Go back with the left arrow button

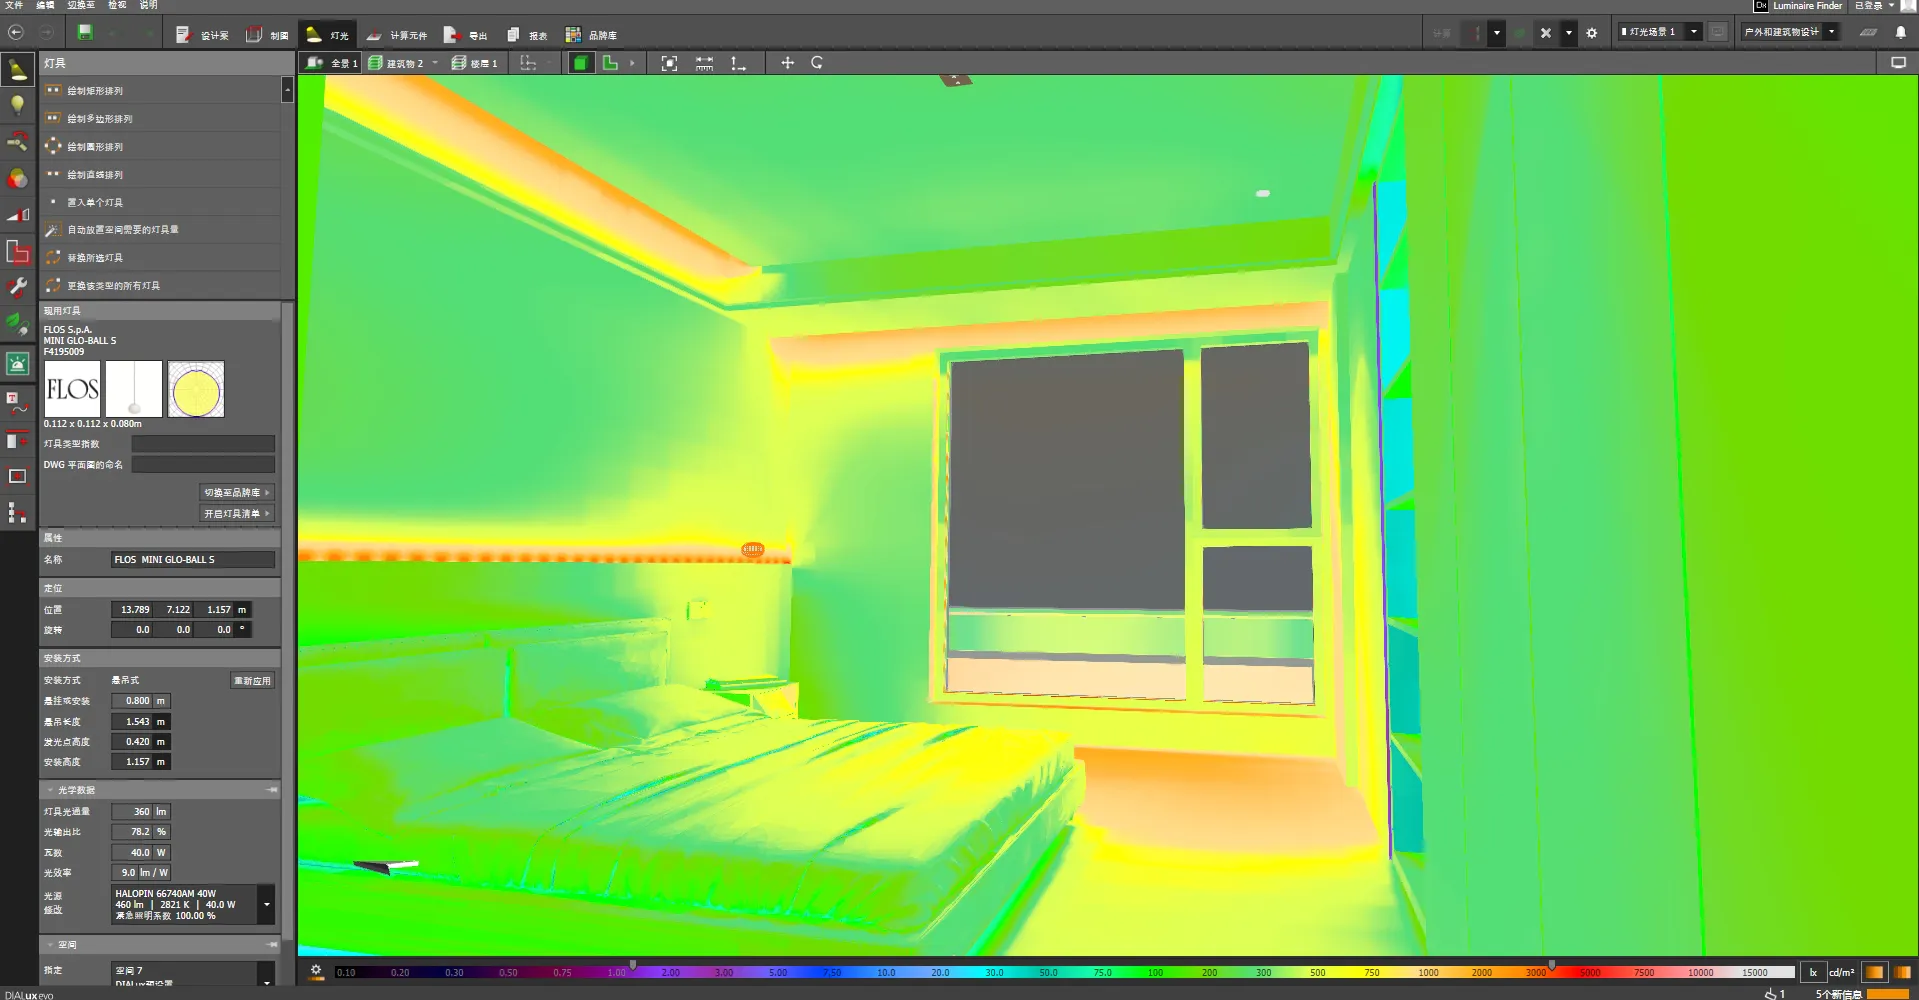tap(16, 33)
